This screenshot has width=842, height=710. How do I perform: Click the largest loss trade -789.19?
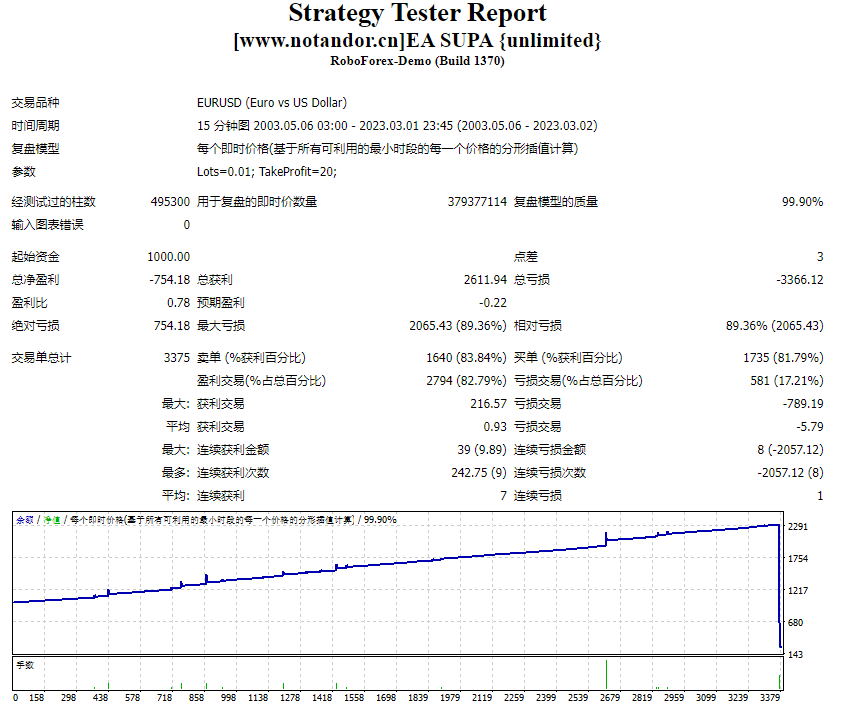(x=803, y=404)
